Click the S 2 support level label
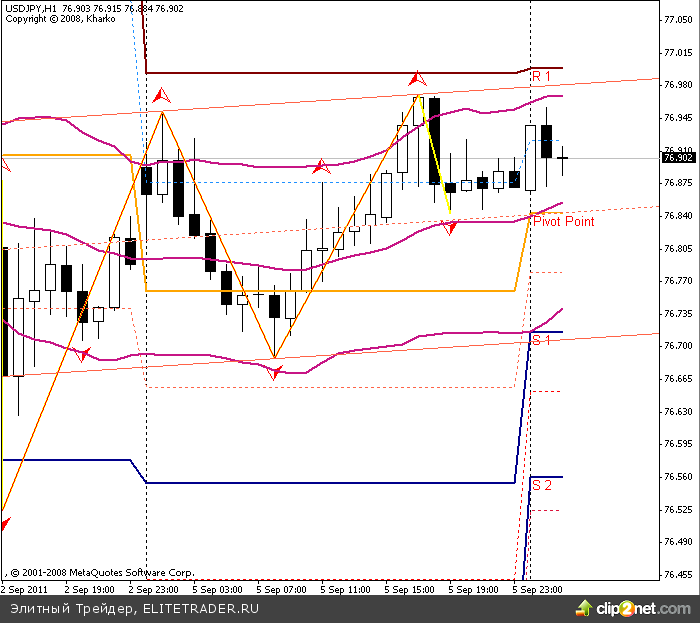Viewport: 700px width, 623px height. pyautogui.click(x=541, y=485)
